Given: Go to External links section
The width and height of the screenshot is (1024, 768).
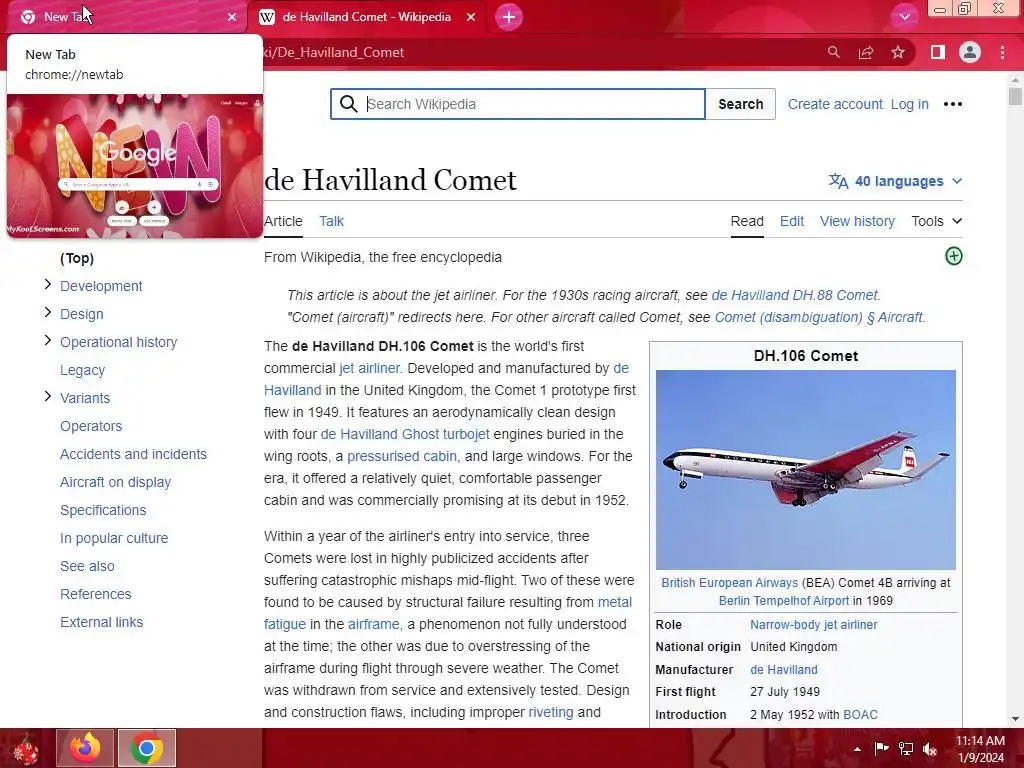Looking at the screenshot, I should pos(101,623).
